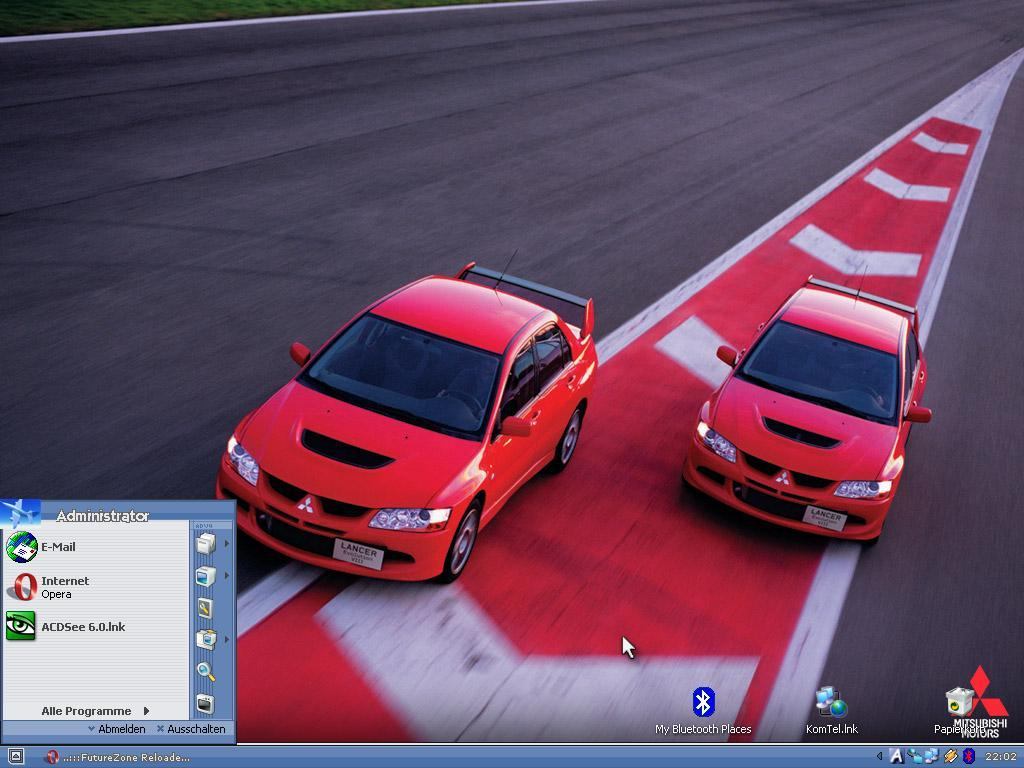Click the first network connection tray icon
Viewport: 1024px width, 768px height.
914,756
